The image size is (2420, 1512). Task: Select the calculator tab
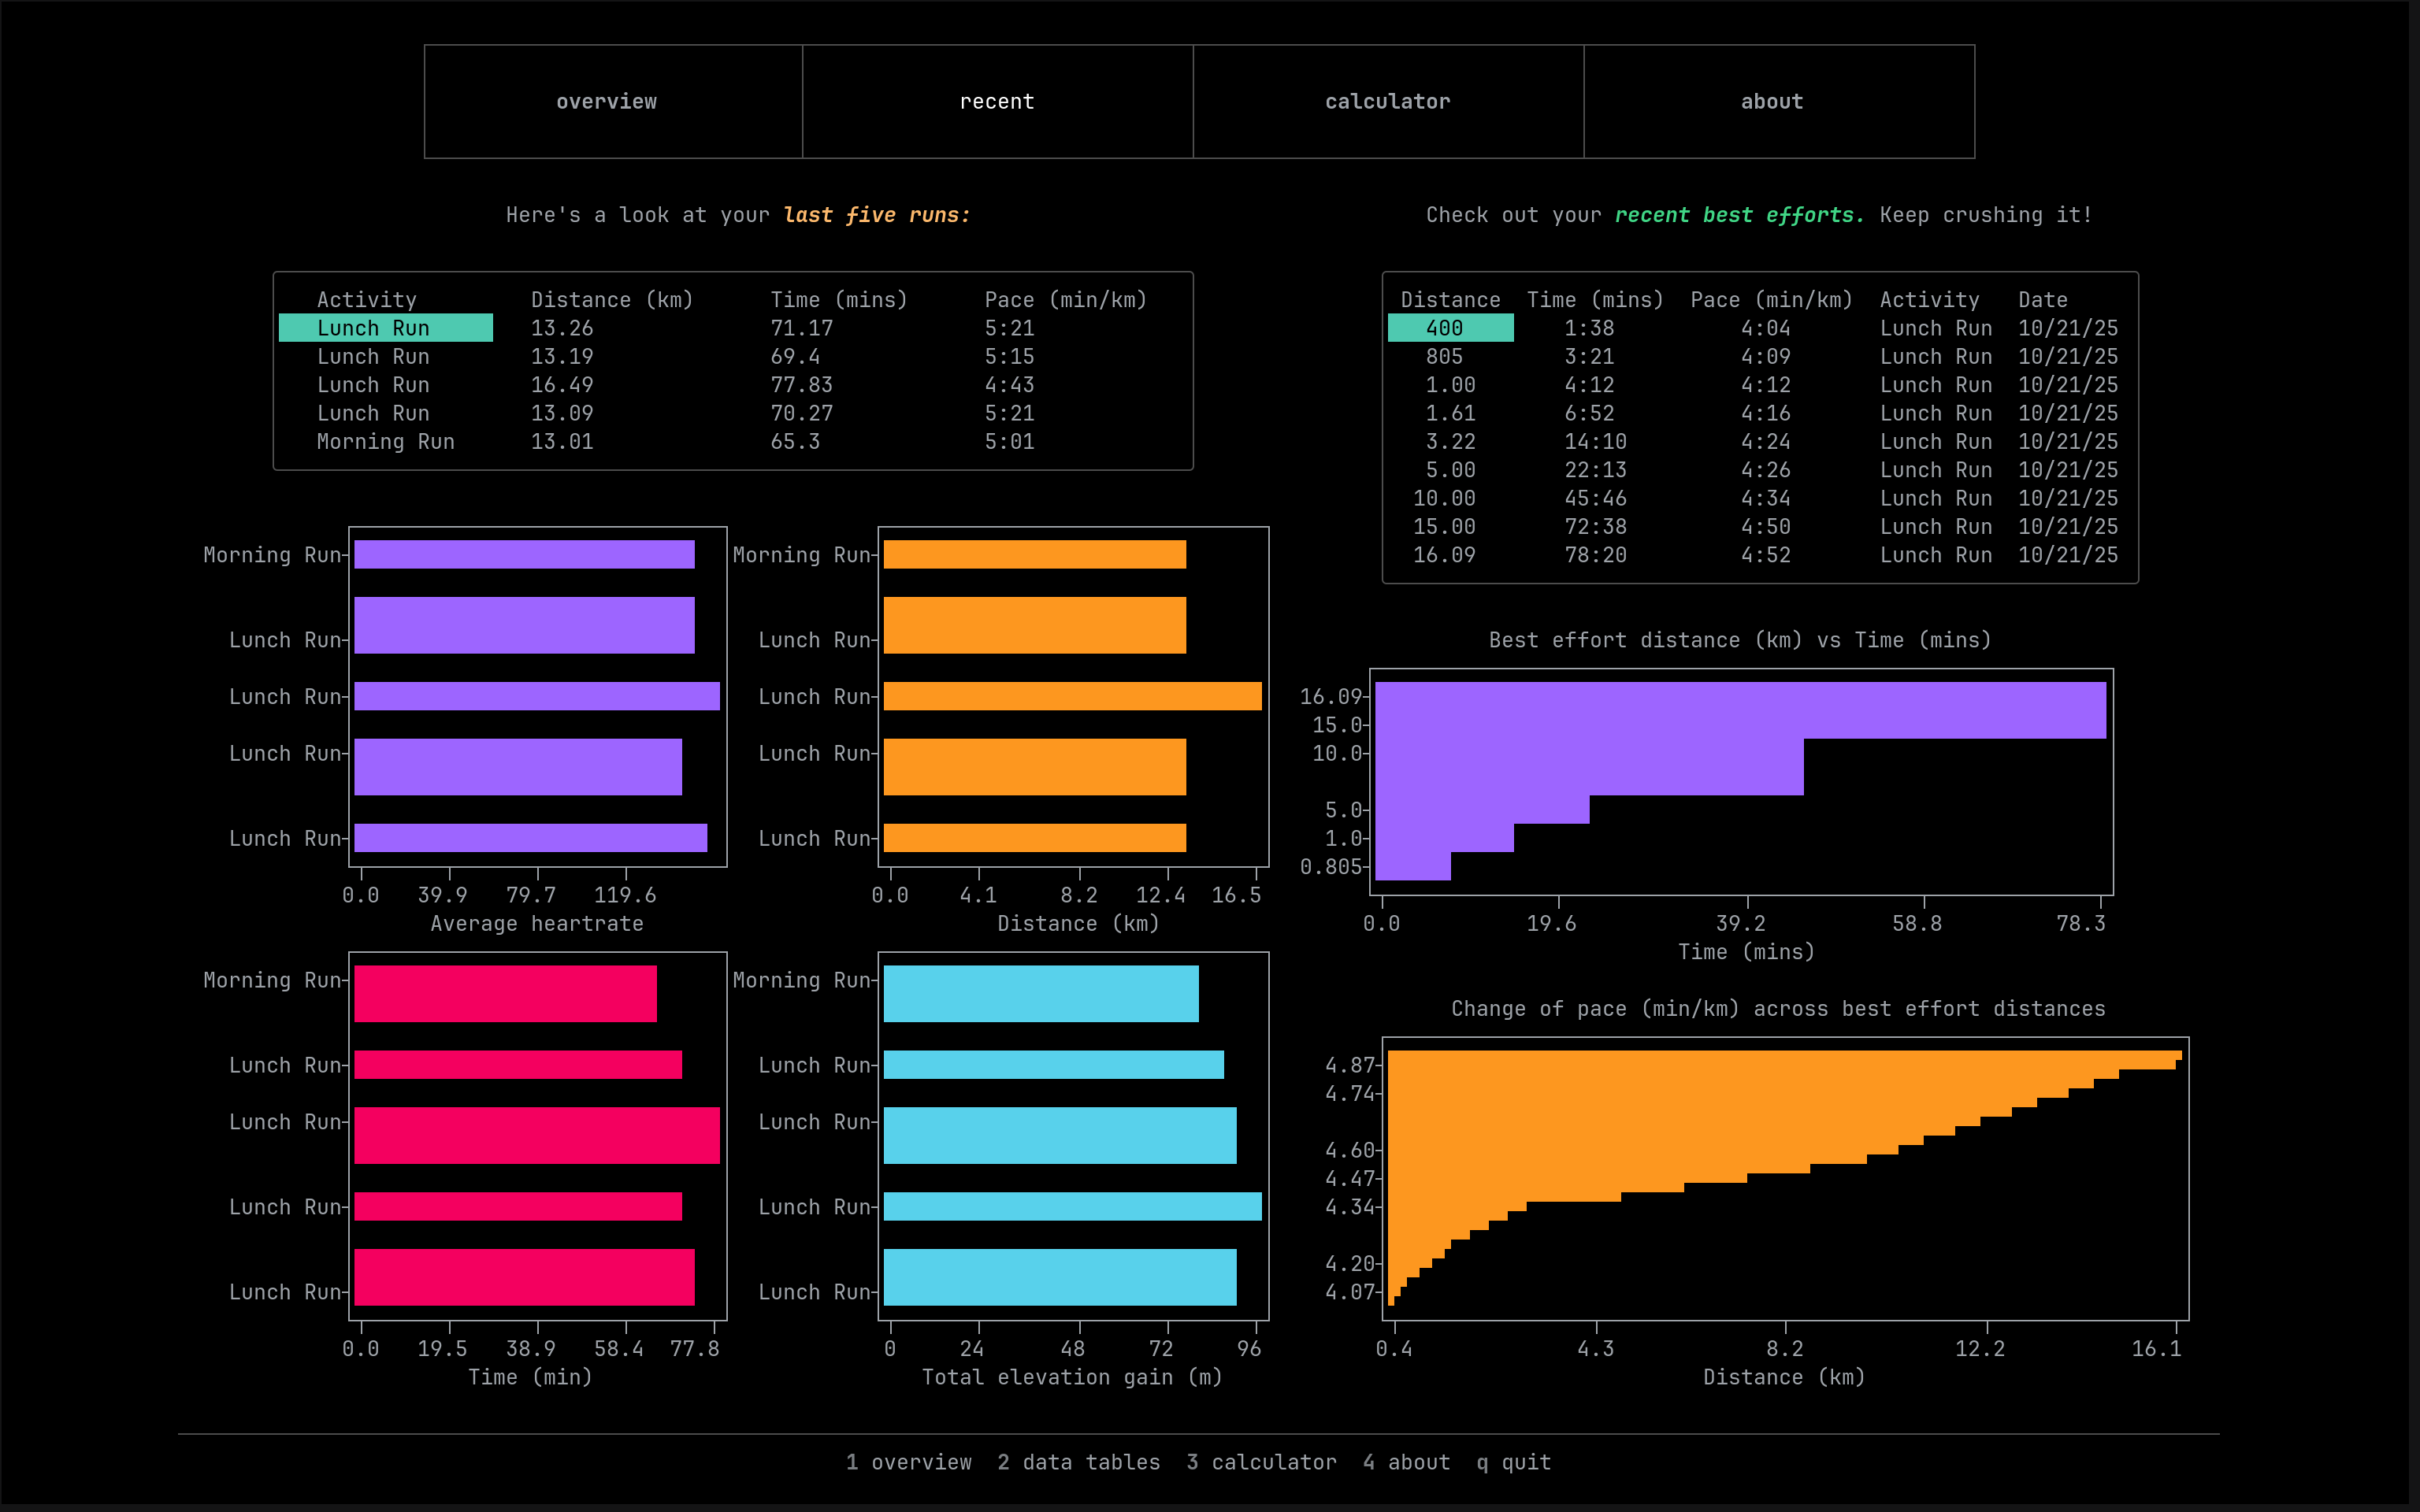[x=1387, y=101]
